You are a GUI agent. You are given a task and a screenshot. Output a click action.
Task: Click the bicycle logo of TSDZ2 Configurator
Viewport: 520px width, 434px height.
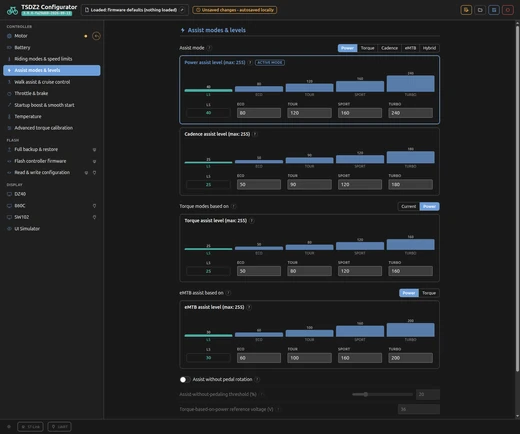12,11
